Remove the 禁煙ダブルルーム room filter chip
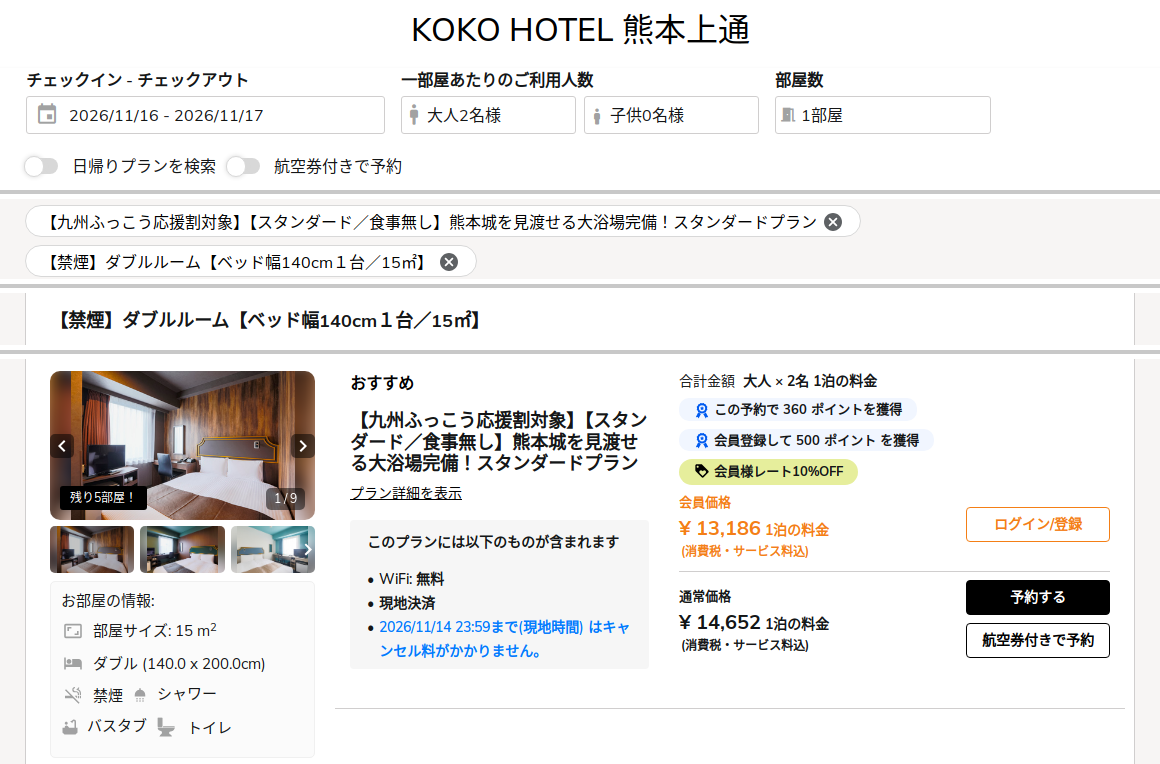 pyautogui.click(x=449, y=262)
